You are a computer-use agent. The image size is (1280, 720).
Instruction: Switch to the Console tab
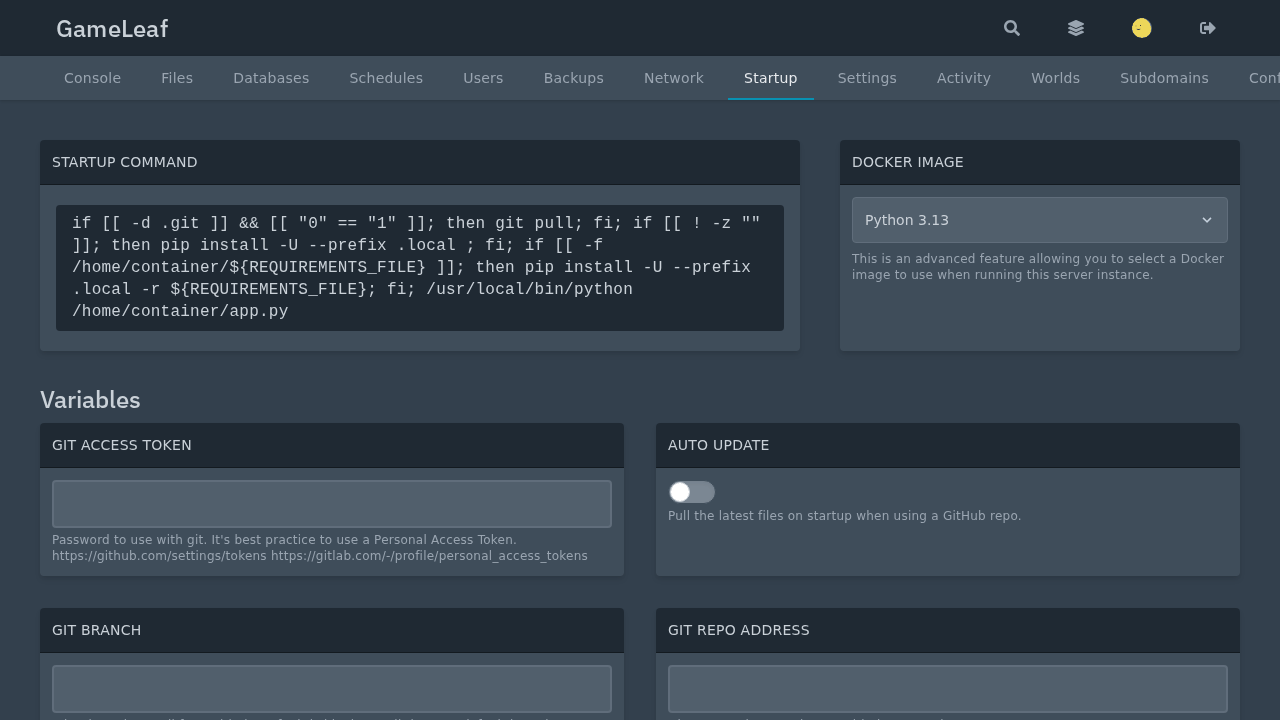point(92,78)
